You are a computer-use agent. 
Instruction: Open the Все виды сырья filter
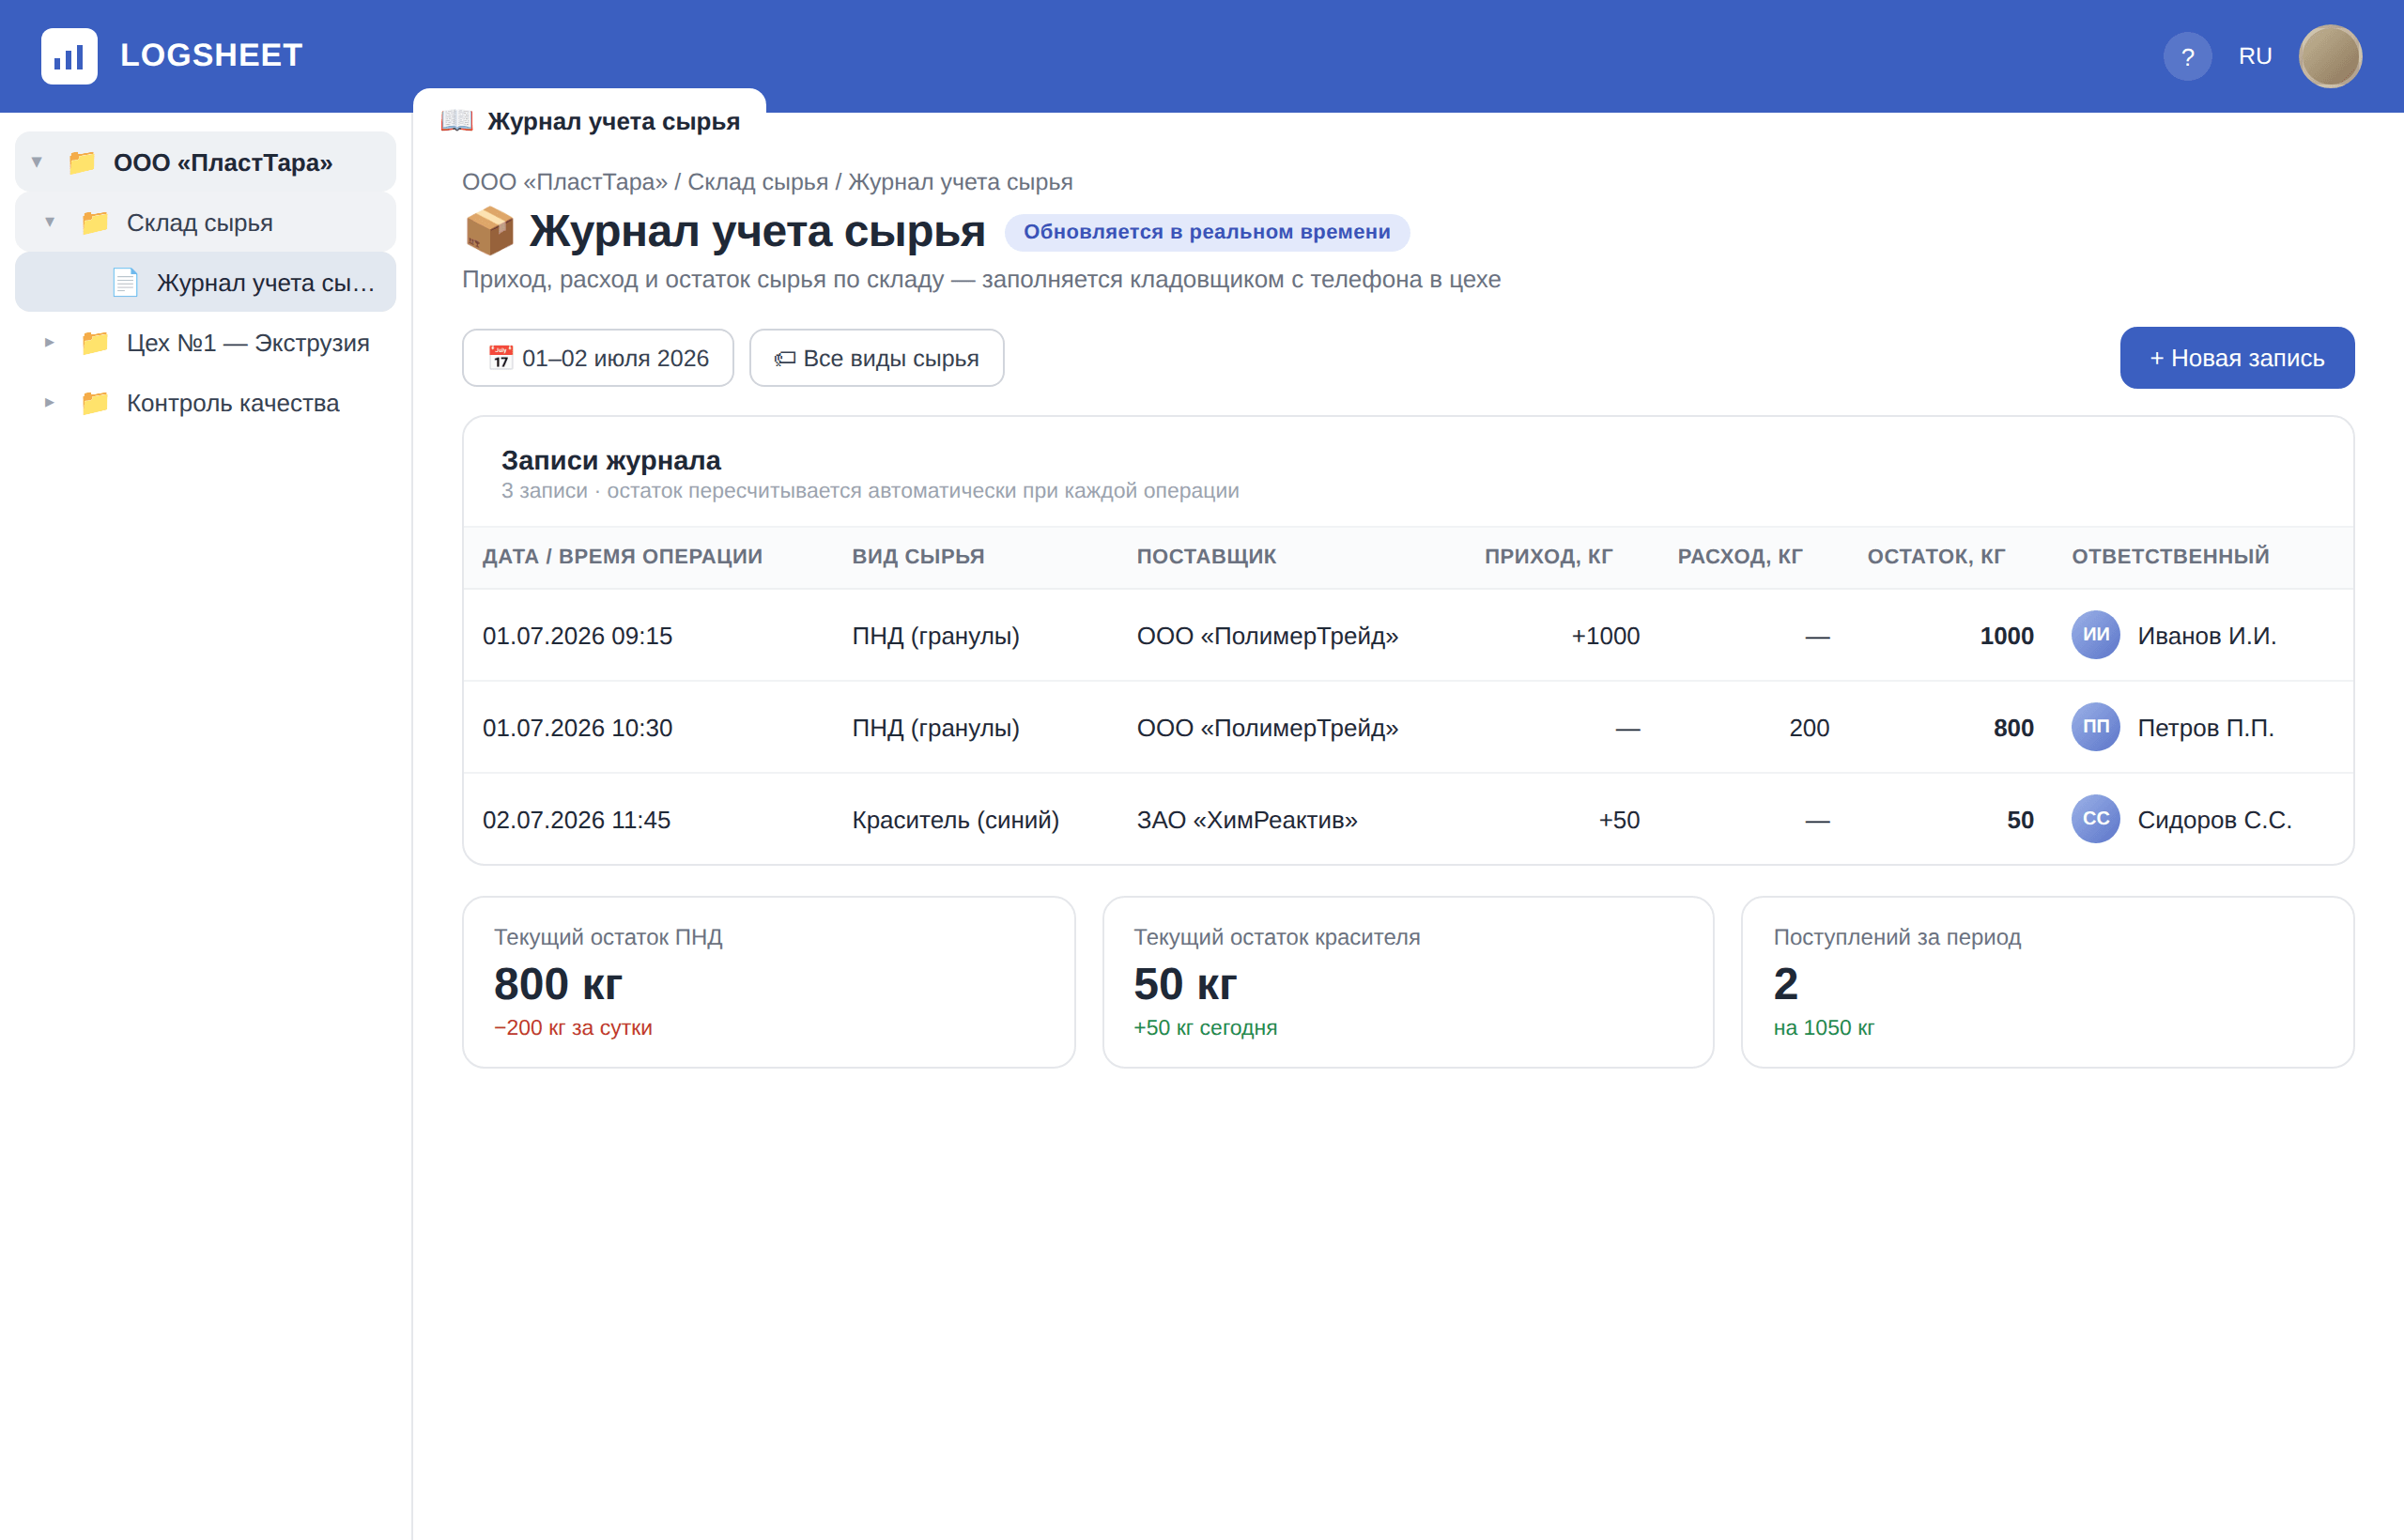point(876,358)
